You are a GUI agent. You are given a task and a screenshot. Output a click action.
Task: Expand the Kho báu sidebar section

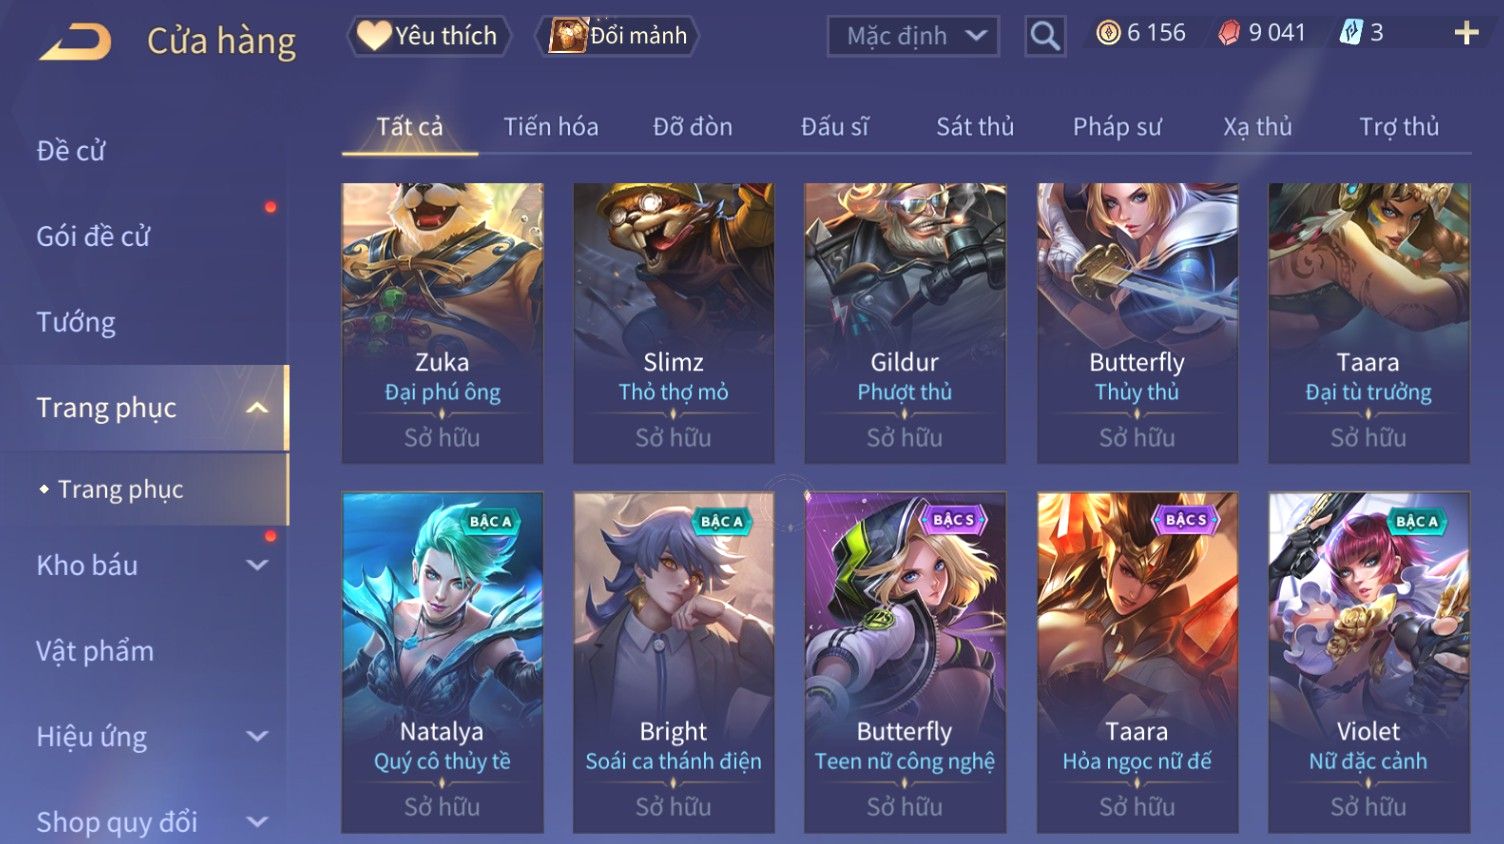(257, 565)
